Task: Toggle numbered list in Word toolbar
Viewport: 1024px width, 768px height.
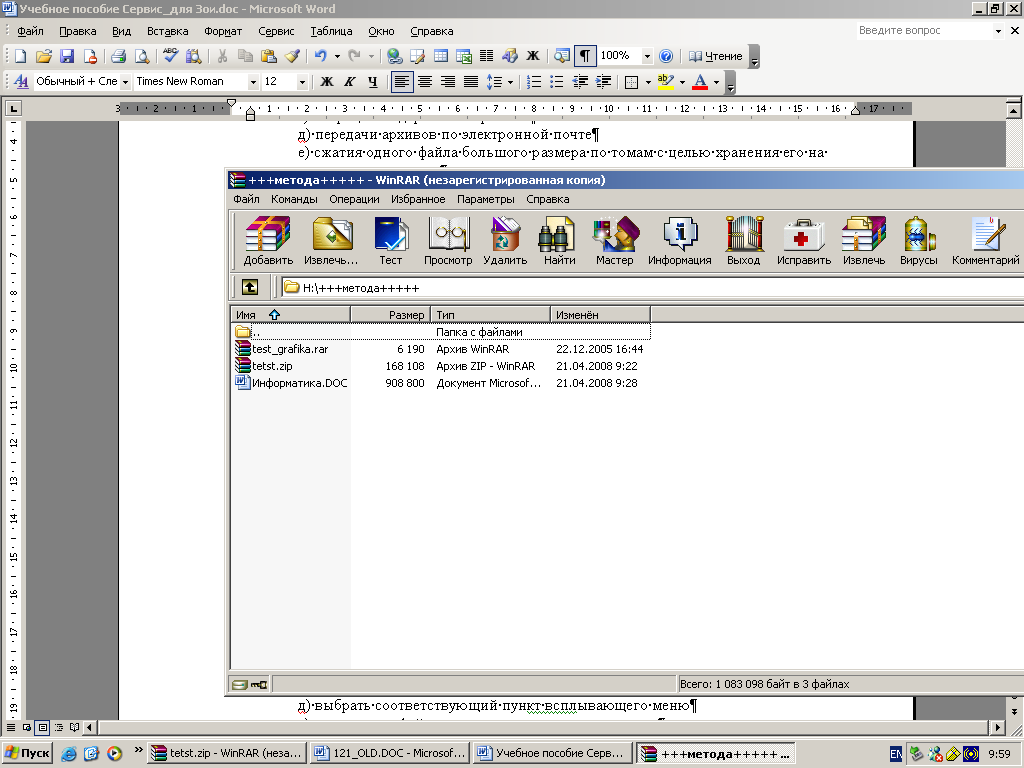Action: (x=534, y=82)
